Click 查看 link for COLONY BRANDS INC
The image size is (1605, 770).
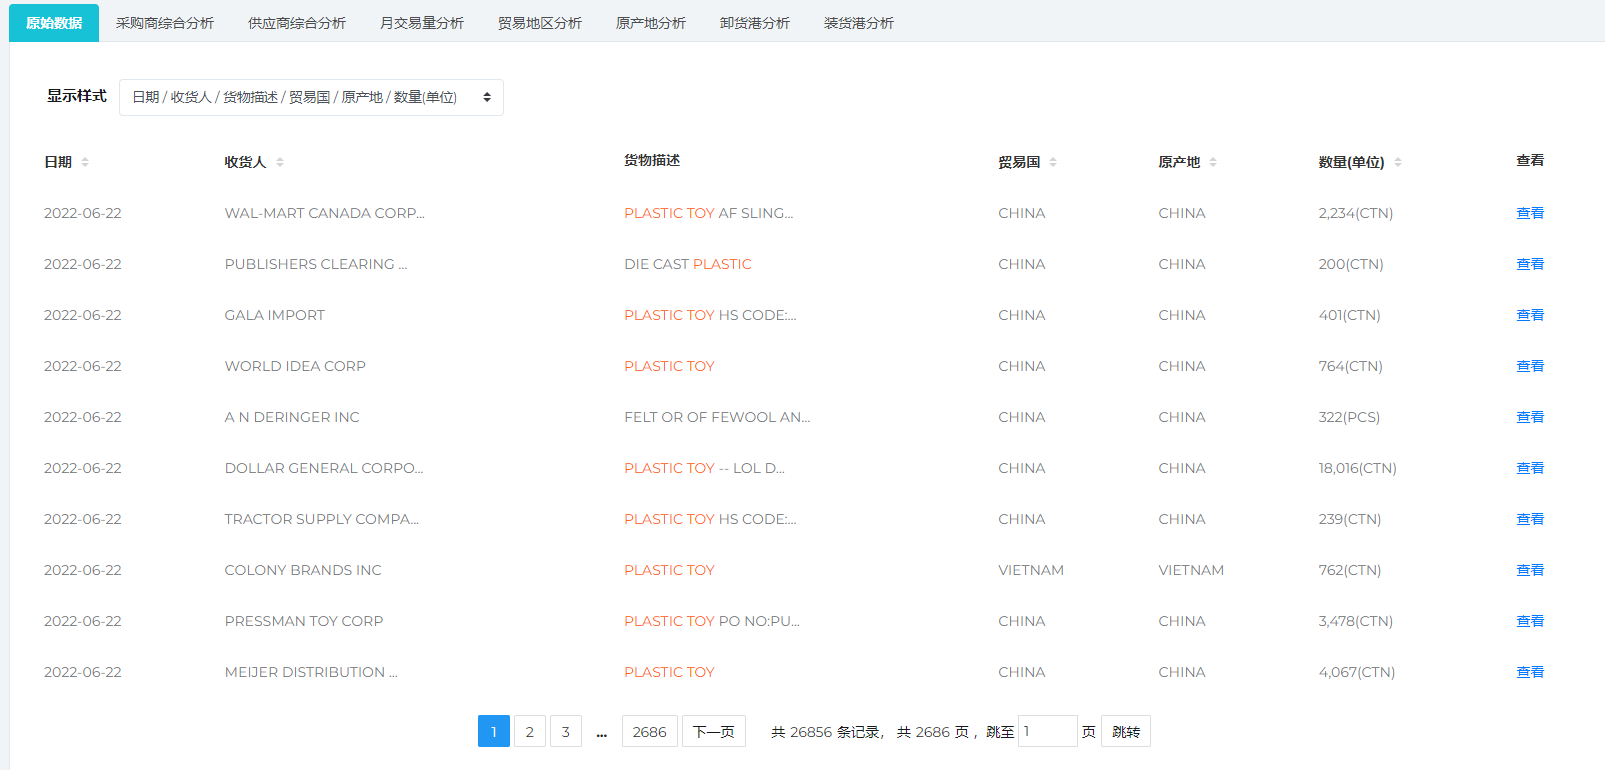[1530, 570]
